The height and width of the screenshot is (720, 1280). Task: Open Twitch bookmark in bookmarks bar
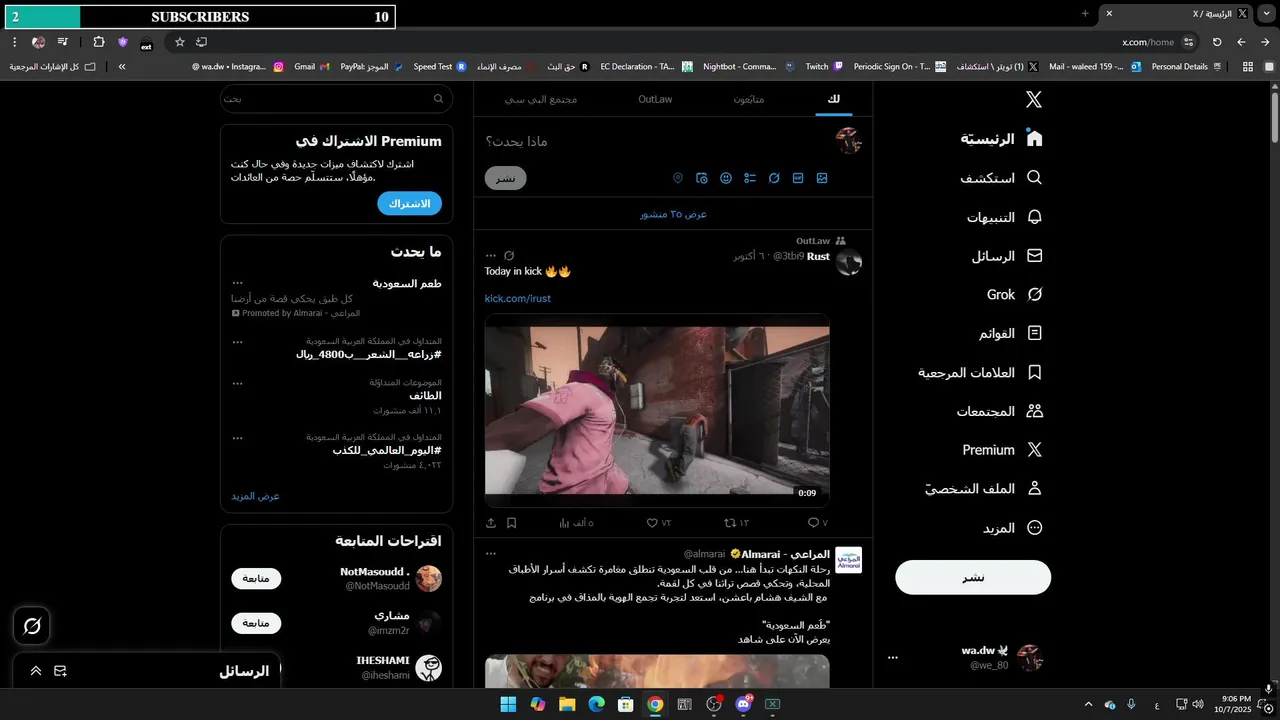824,66
